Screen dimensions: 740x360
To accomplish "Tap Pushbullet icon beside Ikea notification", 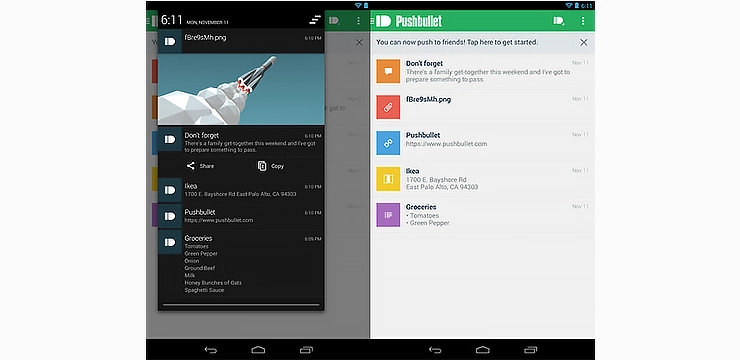I will (x=170, y=190).
